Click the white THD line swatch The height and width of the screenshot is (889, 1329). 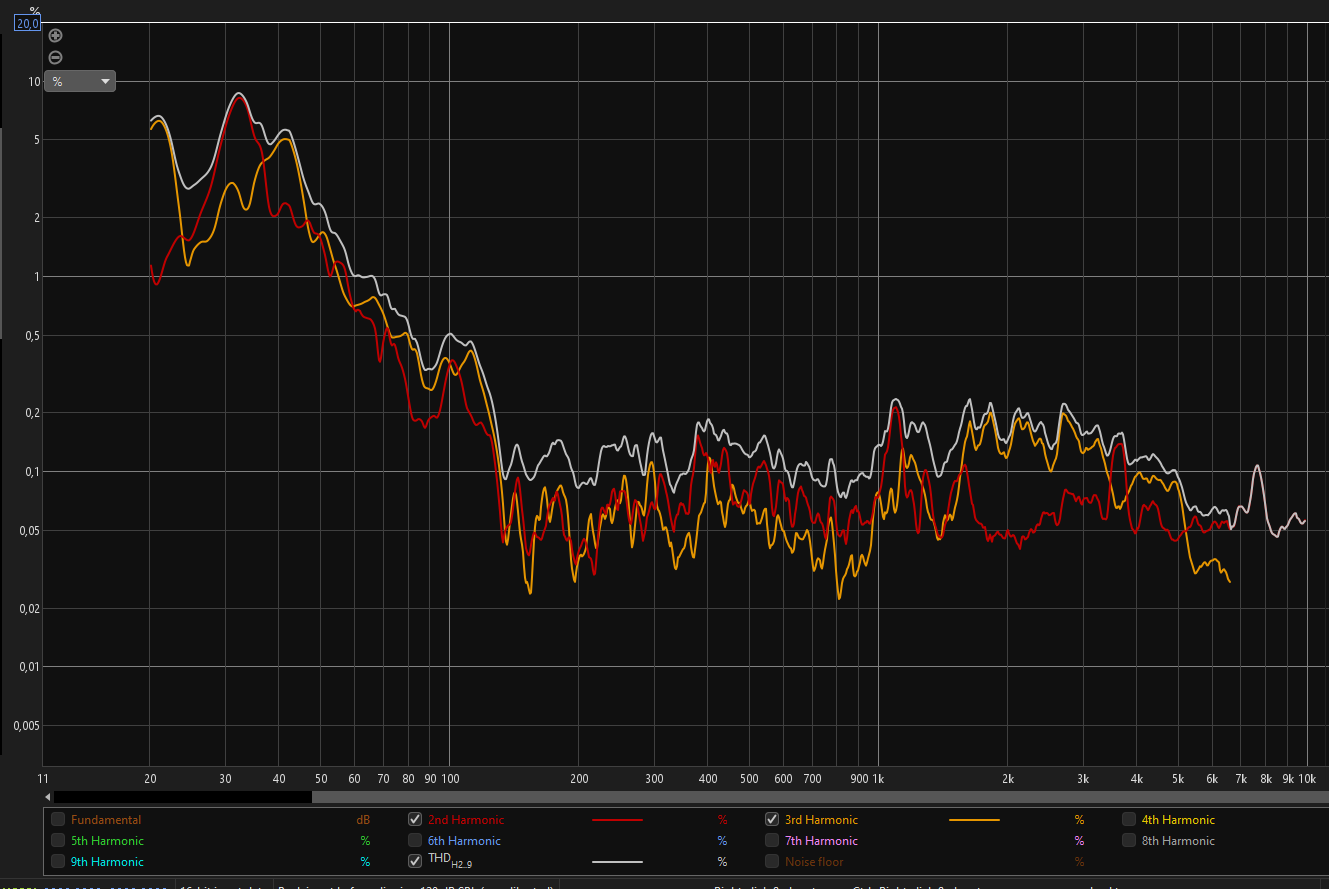point(617,862)
